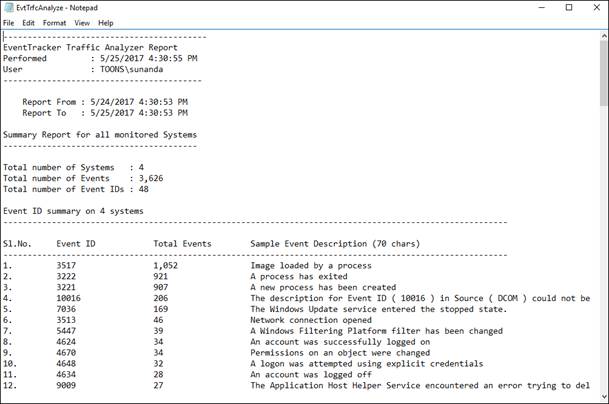609x404 pixels.
Task: Maximize the Notepad window
Action: (569, 7)
